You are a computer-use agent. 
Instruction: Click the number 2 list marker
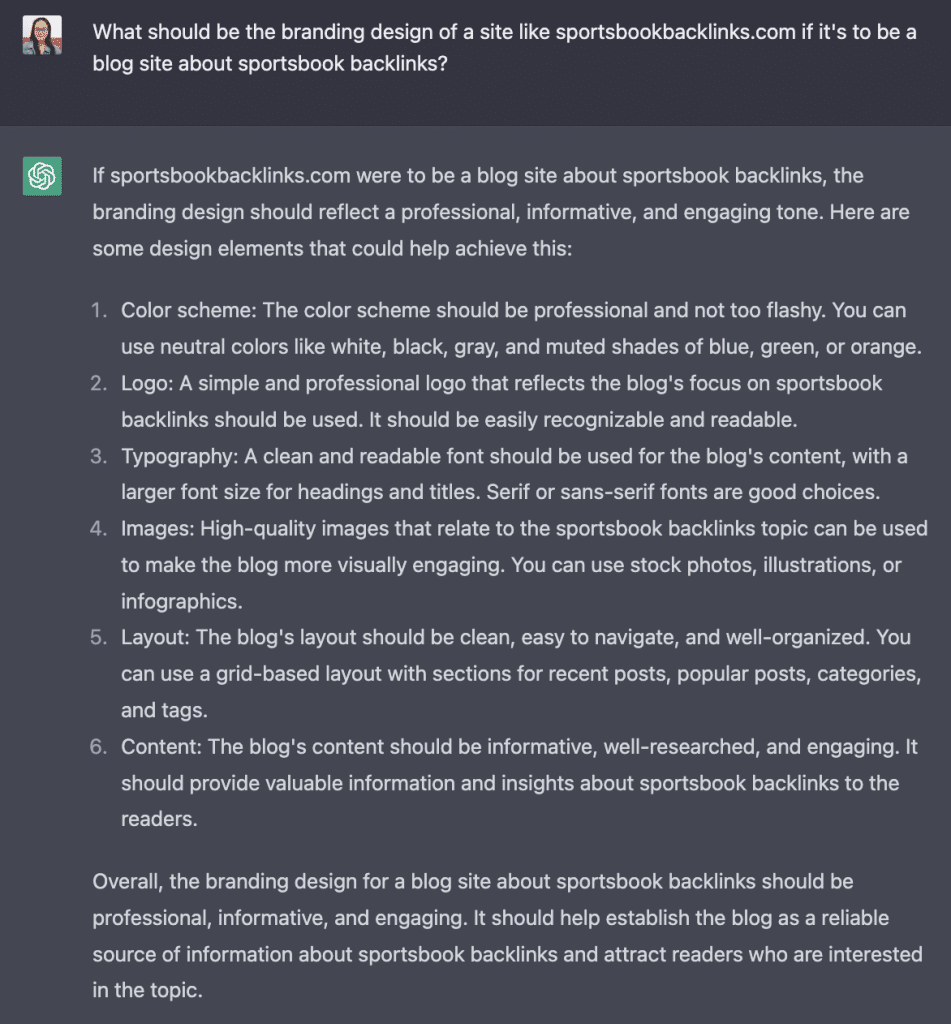98,383
